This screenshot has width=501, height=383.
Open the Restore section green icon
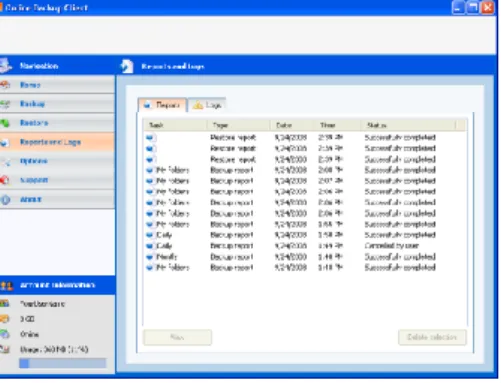5,123
